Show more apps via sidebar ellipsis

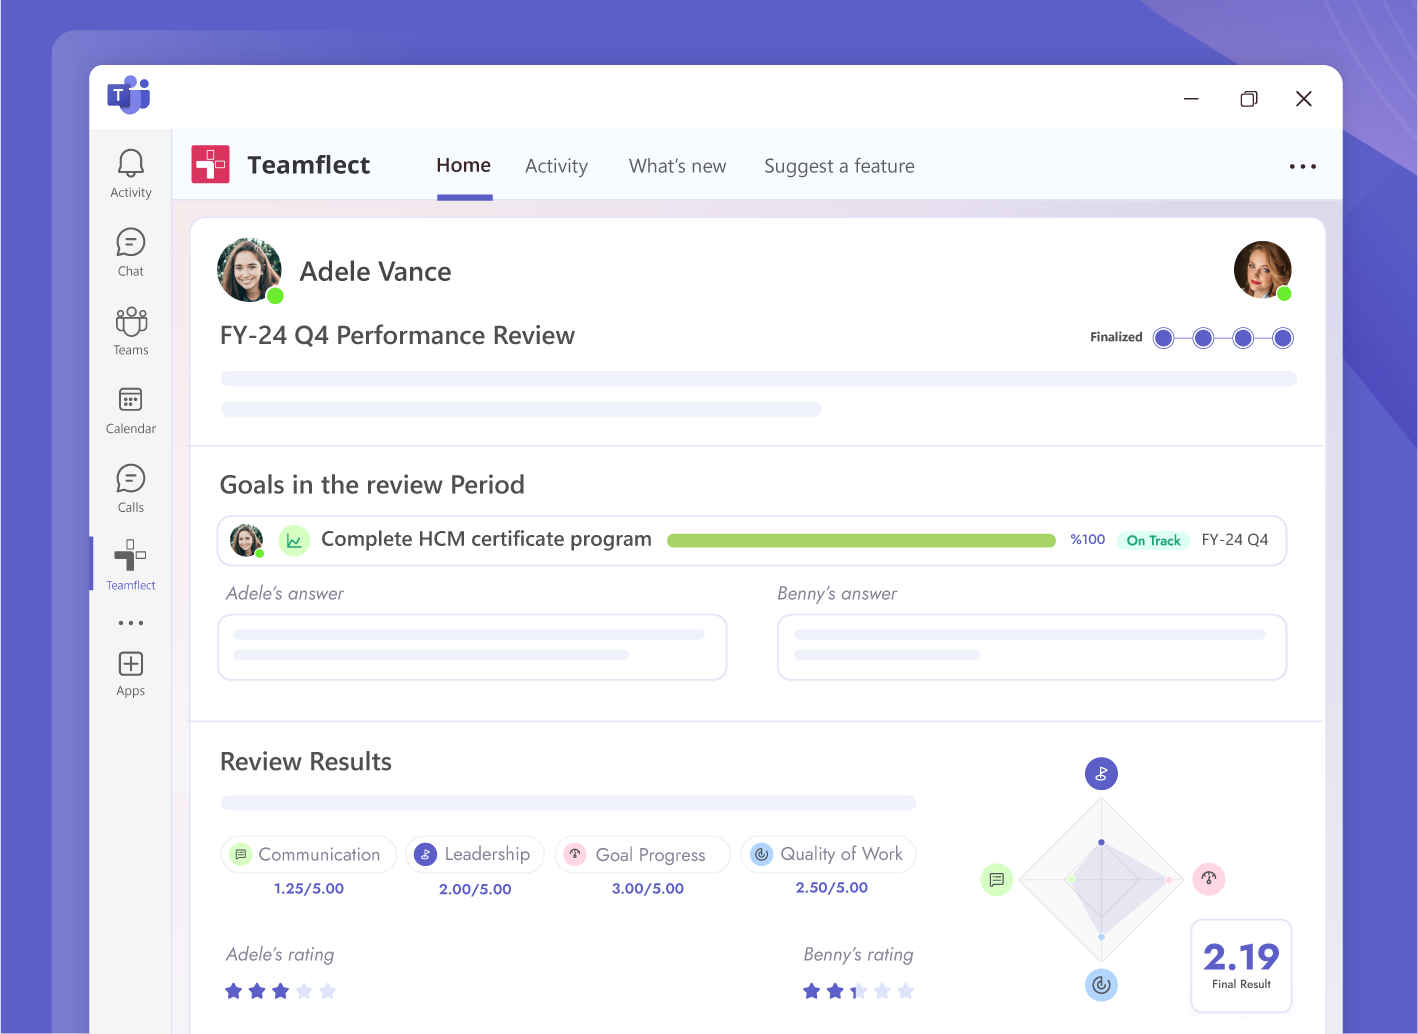tap(131, 623)
